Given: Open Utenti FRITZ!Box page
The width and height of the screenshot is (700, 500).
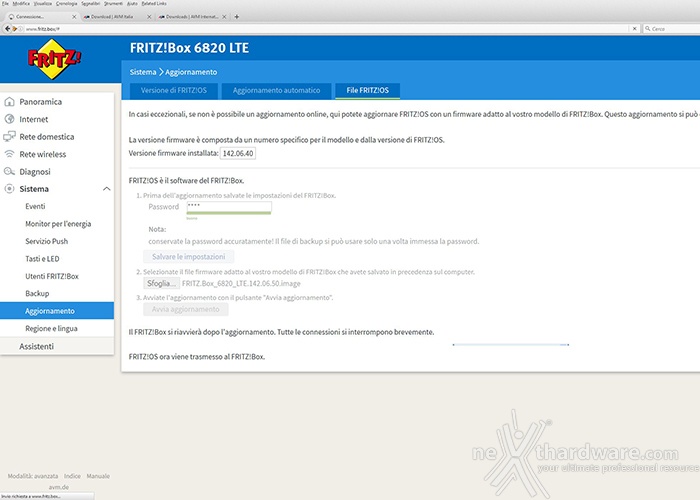Looking at the screenshot, I should (52, 276).
